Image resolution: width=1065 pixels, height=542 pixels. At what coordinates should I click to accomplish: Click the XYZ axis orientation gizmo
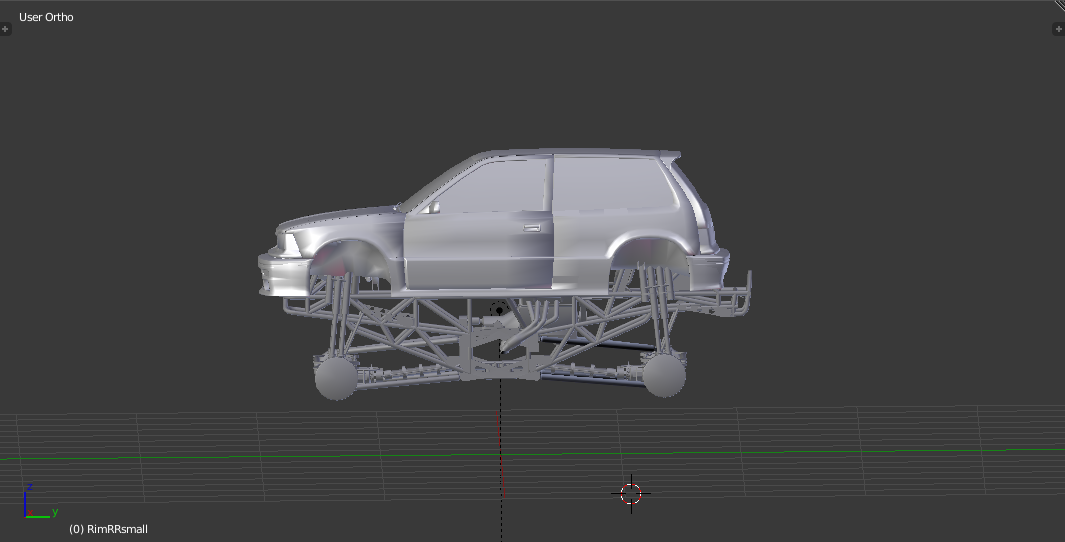click(x=39, y=502)
